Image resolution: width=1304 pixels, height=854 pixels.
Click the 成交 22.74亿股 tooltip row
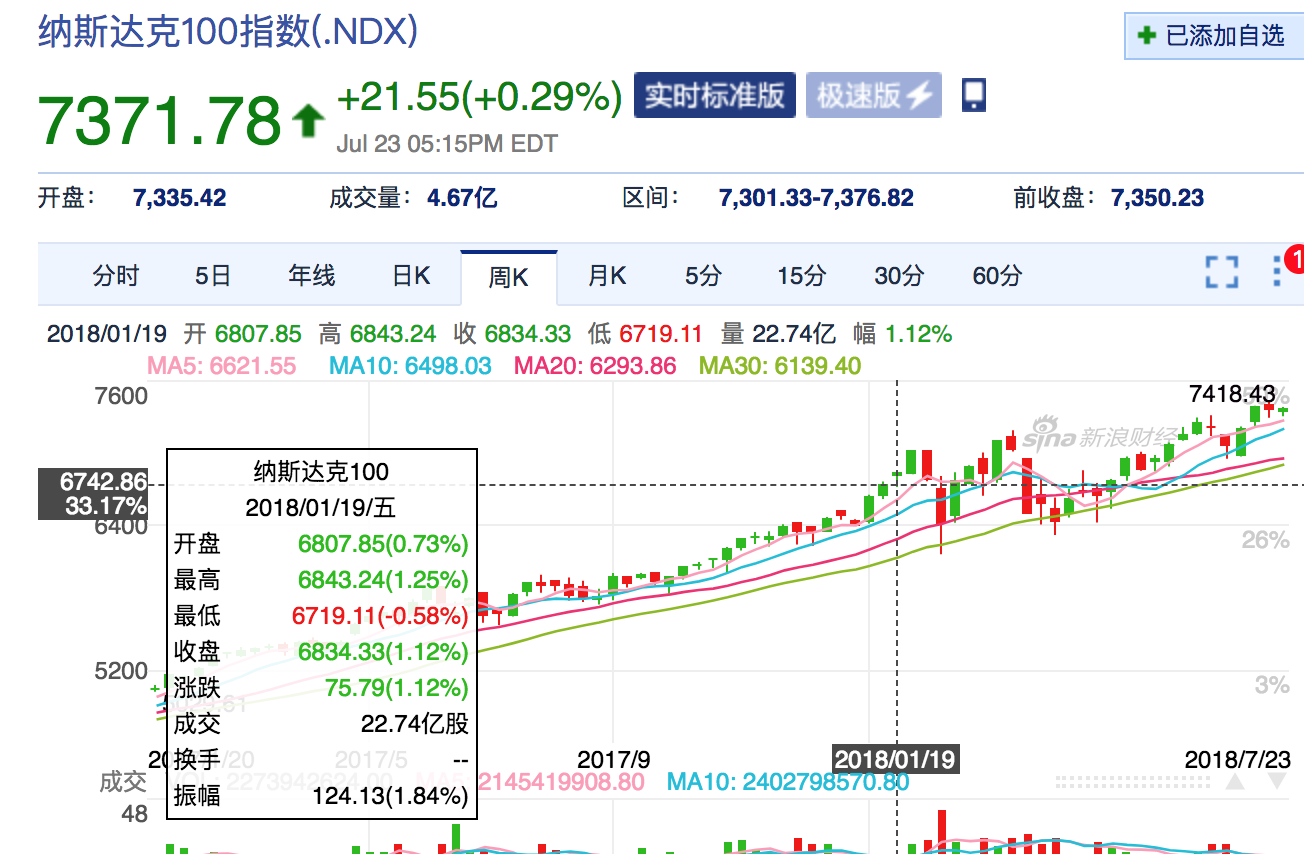click(x=321, y=724)
